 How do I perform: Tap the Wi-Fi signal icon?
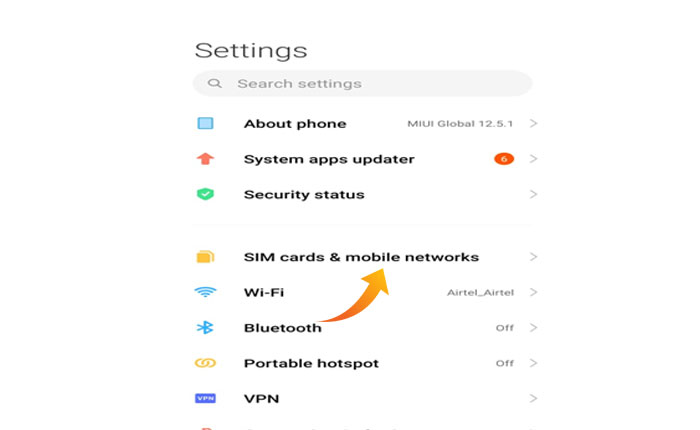205,292
